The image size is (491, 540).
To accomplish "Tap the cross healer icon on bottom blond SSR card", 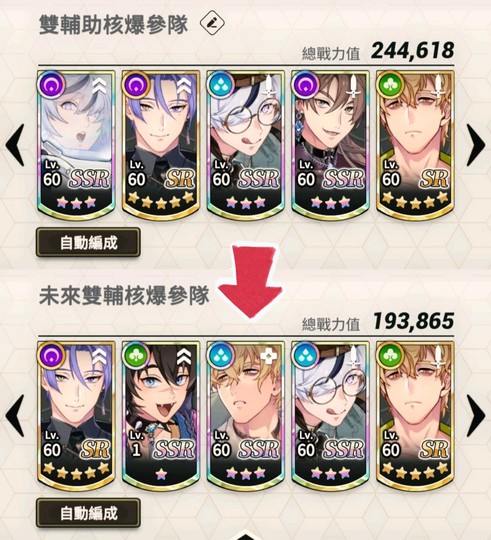I will 269,356.
